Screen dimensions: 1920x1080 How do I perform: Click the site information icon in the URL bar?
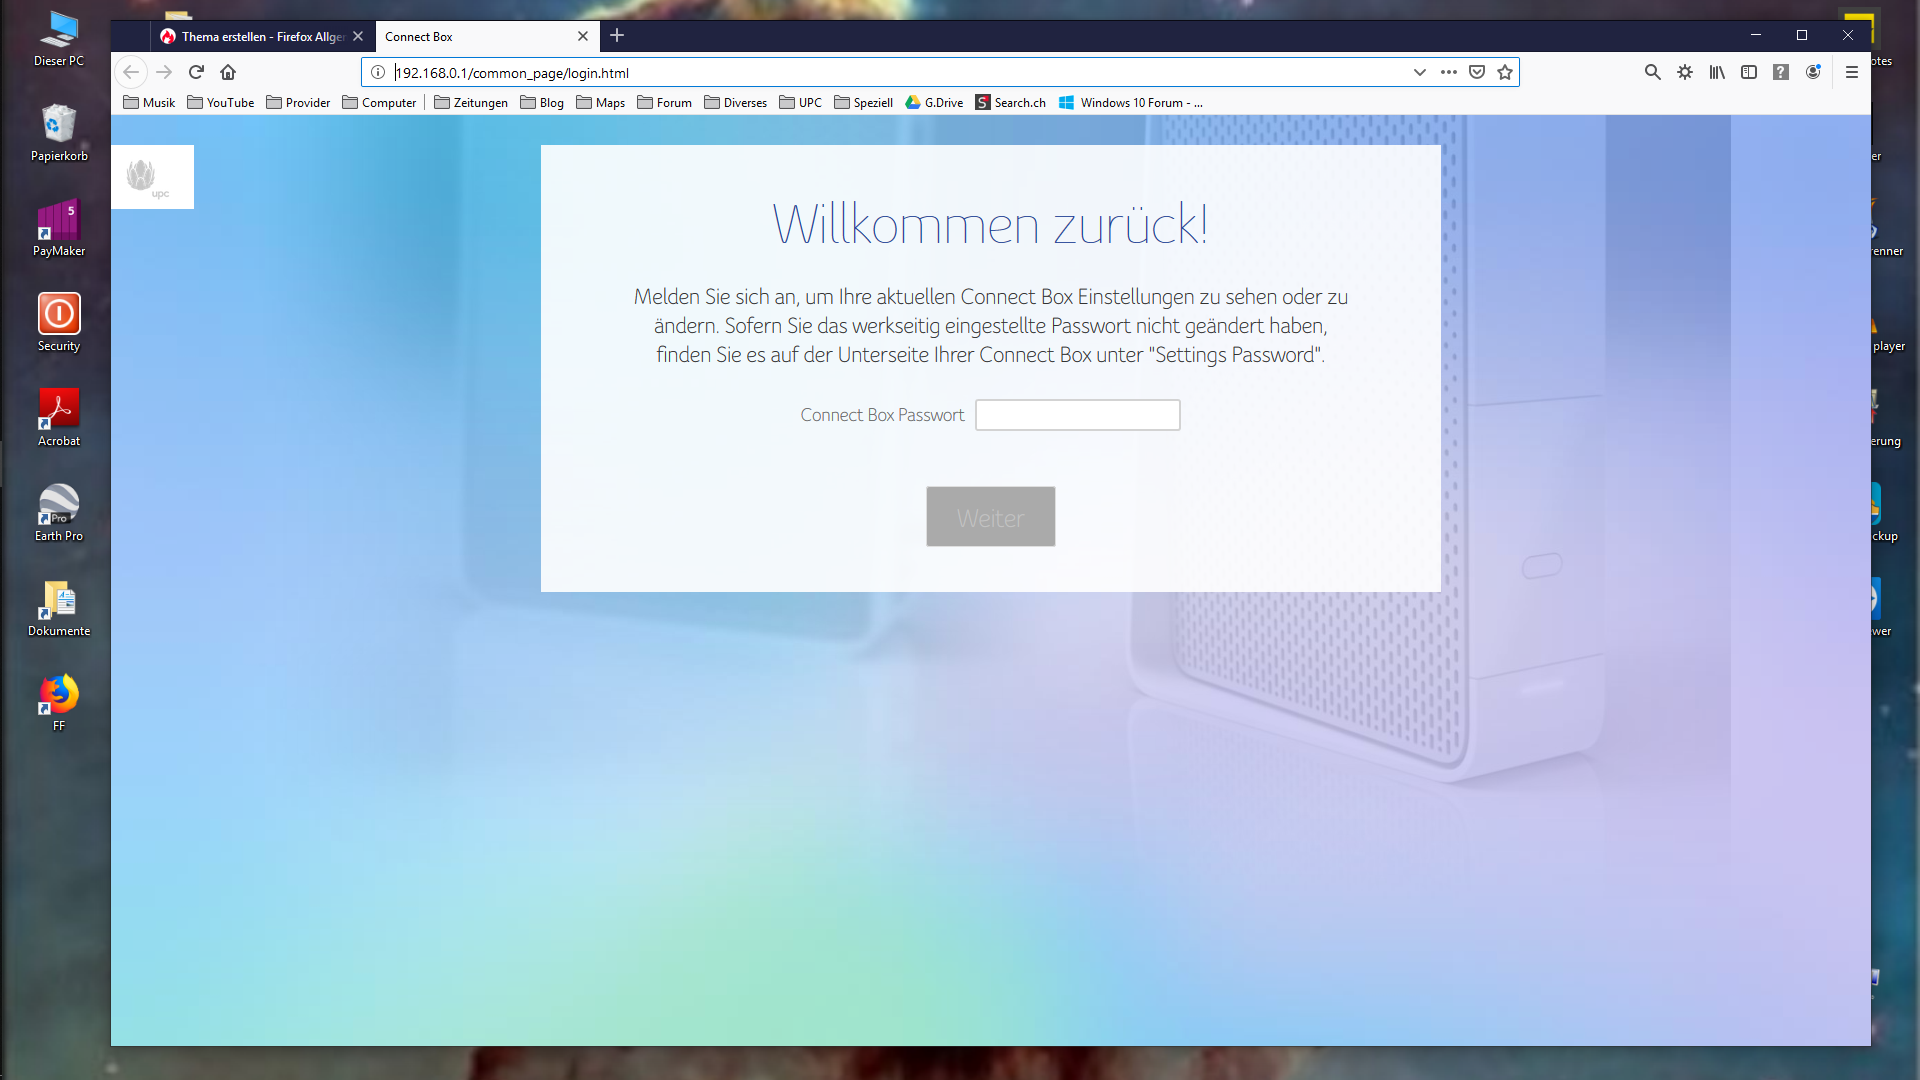coord(378,72)
